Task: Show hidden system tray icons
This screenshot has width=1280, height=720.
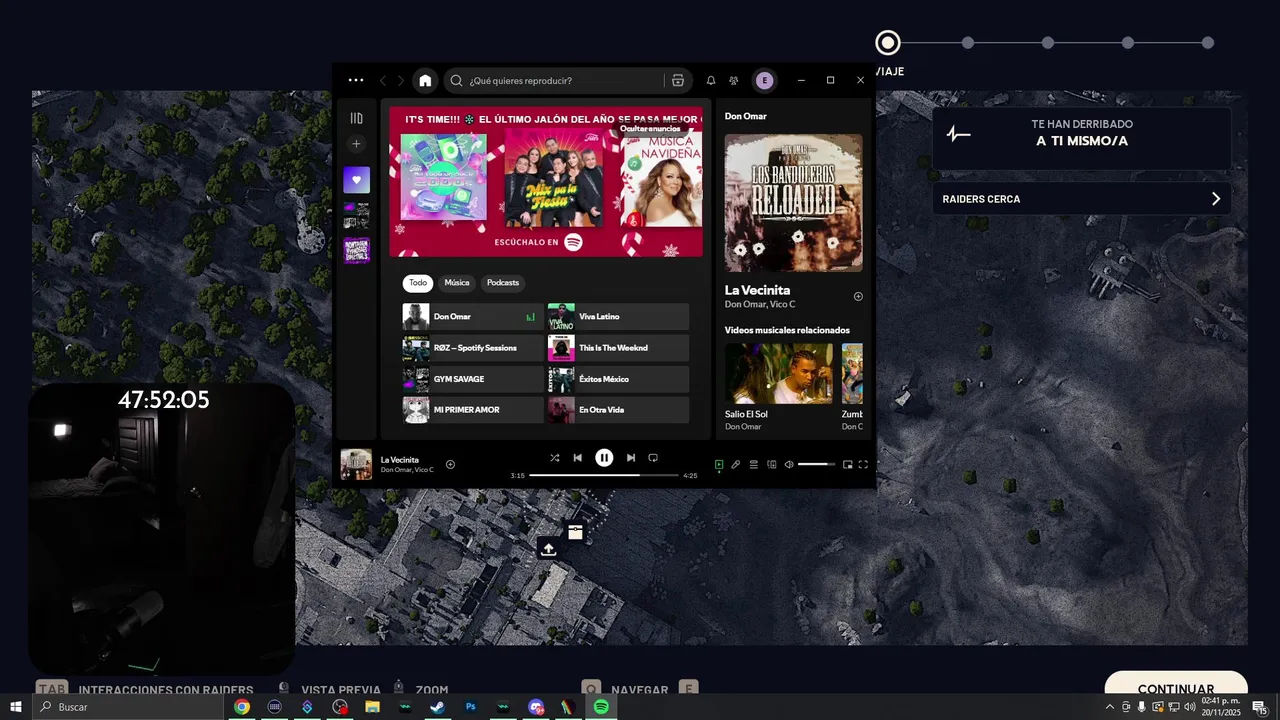Action: pos(1109,707)
